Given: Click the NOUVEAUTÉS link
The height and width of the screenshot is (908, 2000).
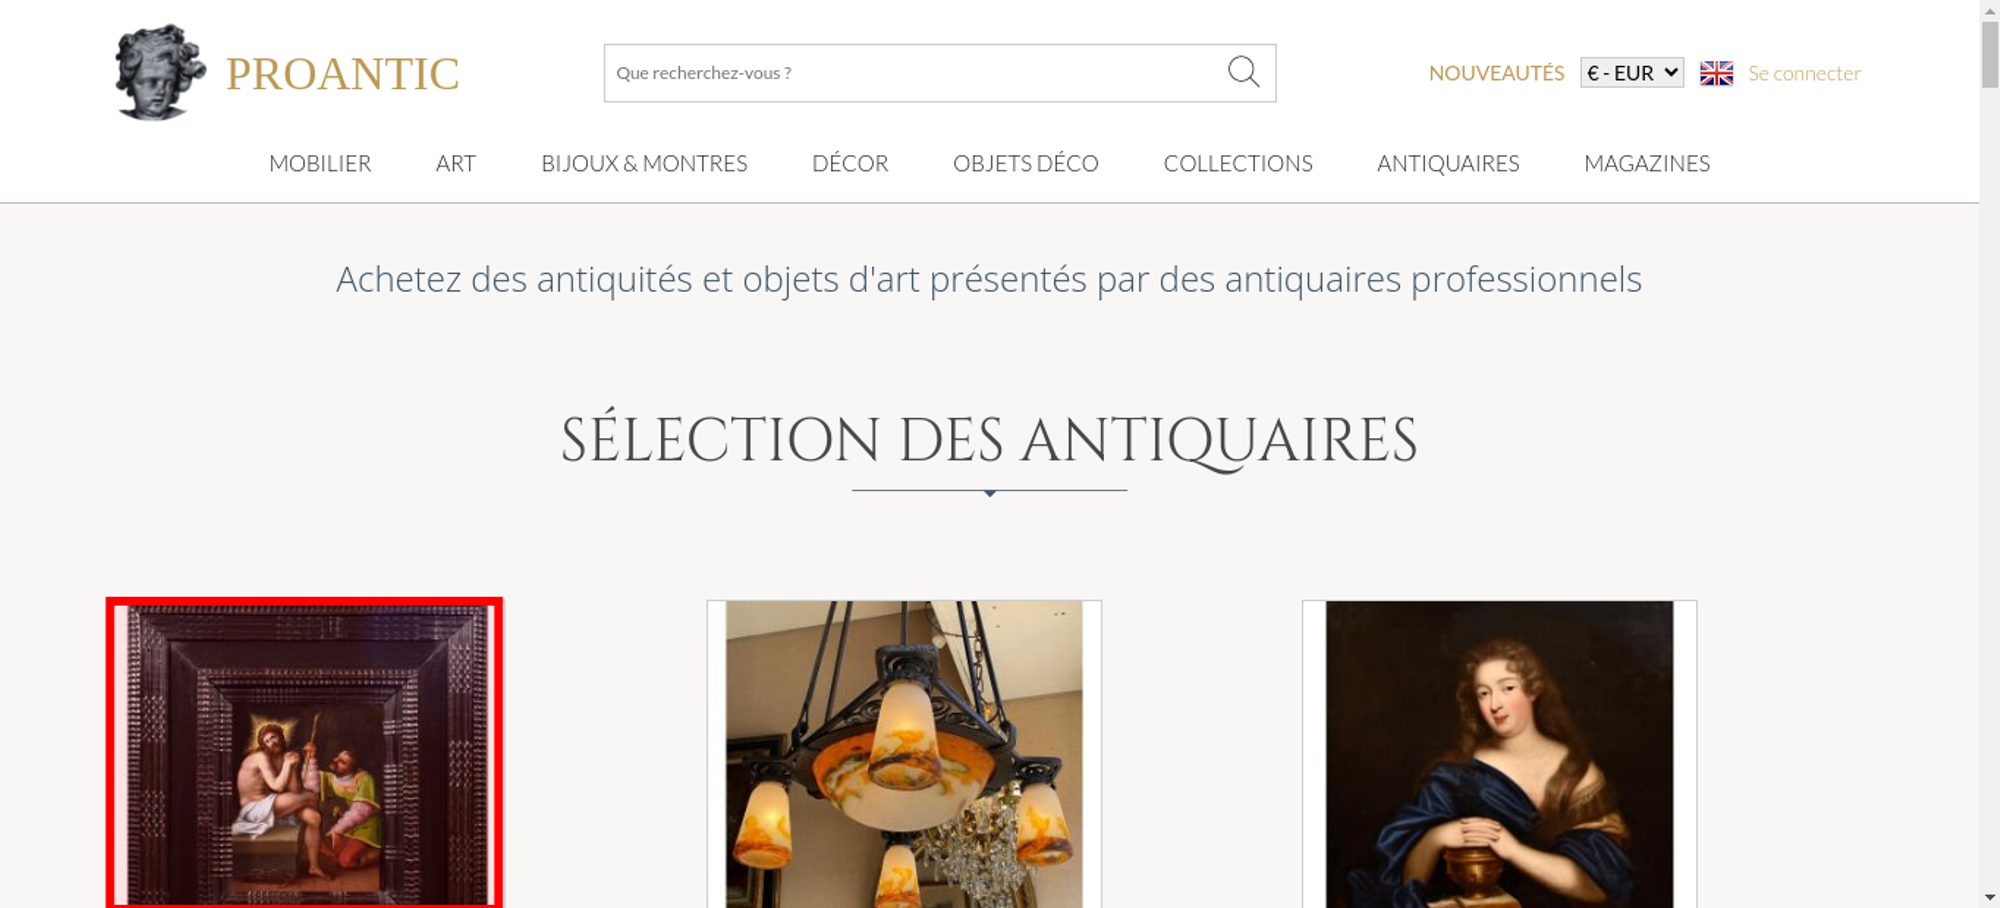Looking at the screenshot, I should [x=1496, y=73].
